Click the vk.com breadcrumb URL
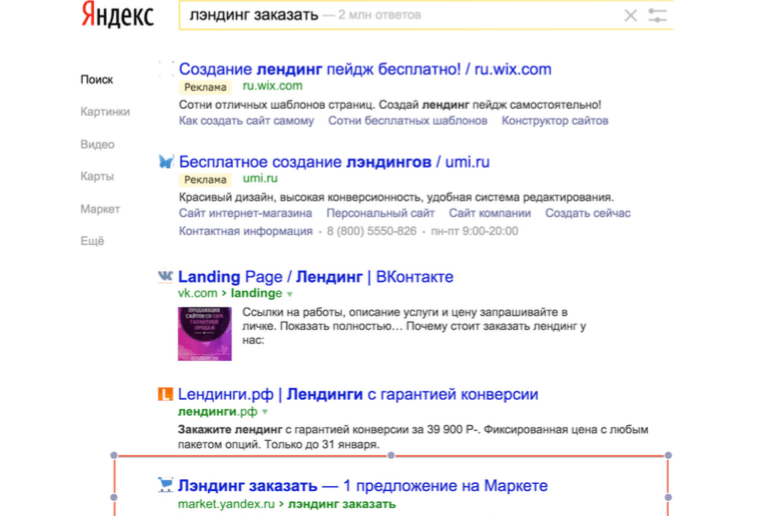Screen dimensions: 778x516 (230, 293)
